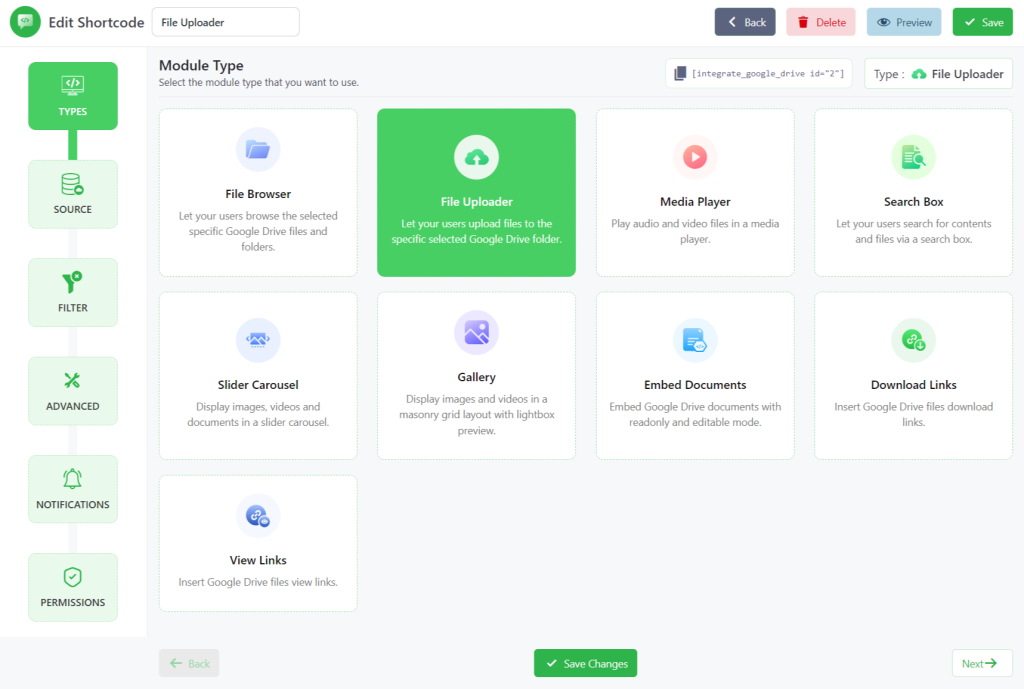Image resolution: width=1024 pixels, height=689 pixels.
Task: Click the trash icon in Delete
Action: pyautogui.click(x=803, y=22)
